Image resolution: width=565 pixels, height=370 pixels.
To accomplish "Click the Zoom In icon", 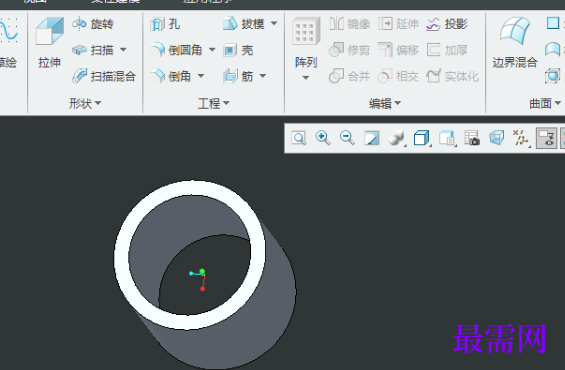I will [x=323, y=138].
